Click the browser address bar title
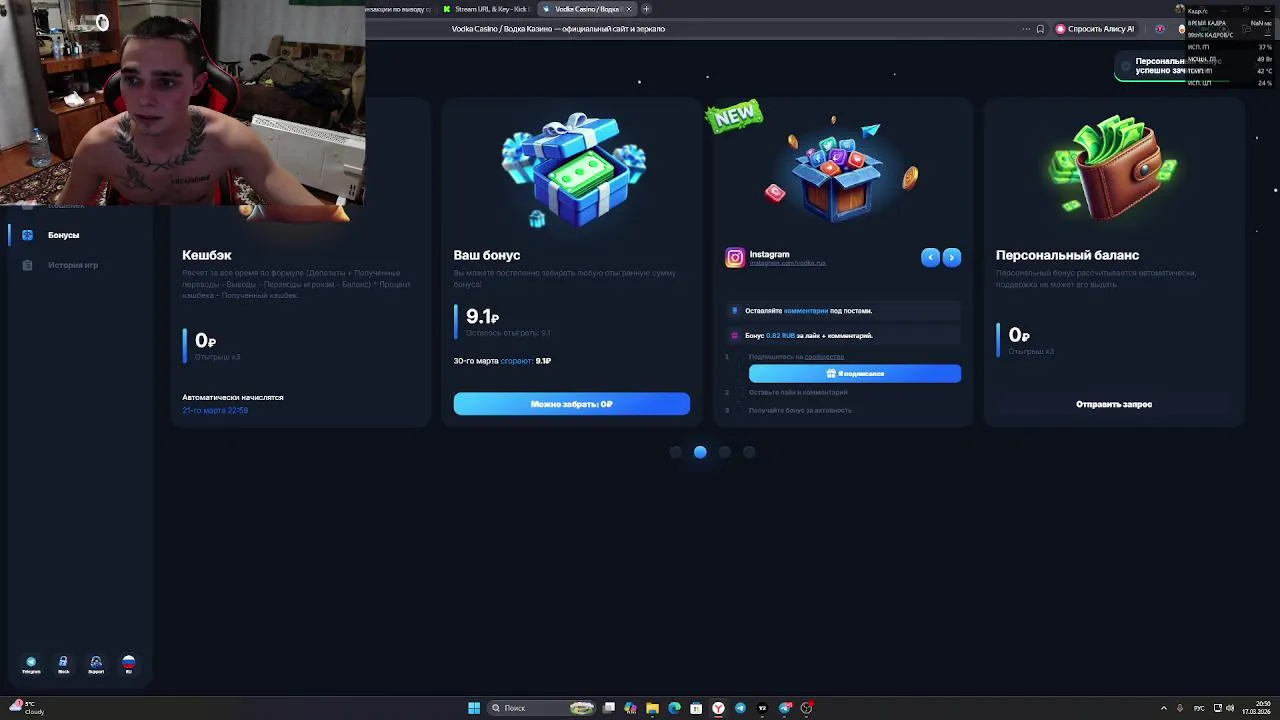The width and height of the screenshot is (1280, 720). 558,29
